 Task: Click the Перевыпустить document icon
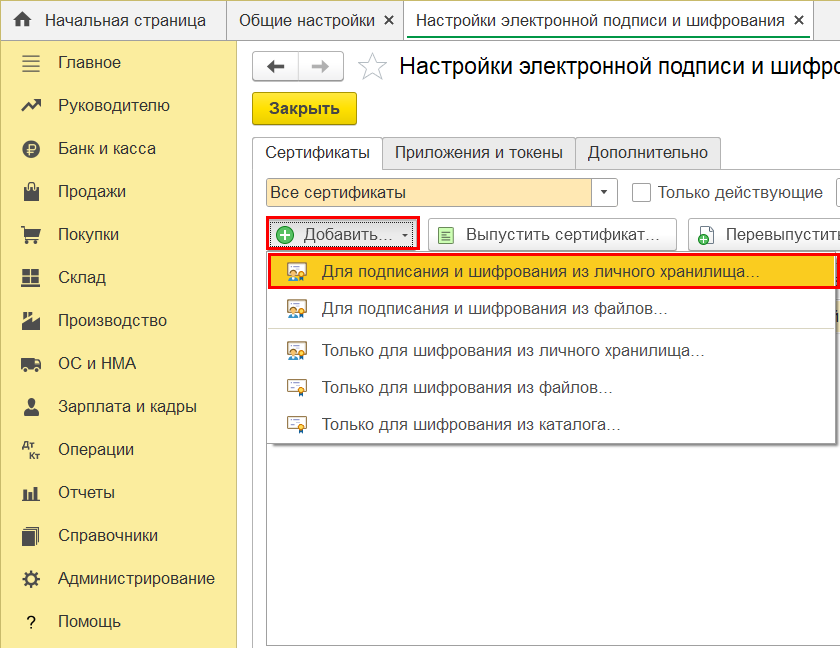pyautogui.click(x=706, y=235)
